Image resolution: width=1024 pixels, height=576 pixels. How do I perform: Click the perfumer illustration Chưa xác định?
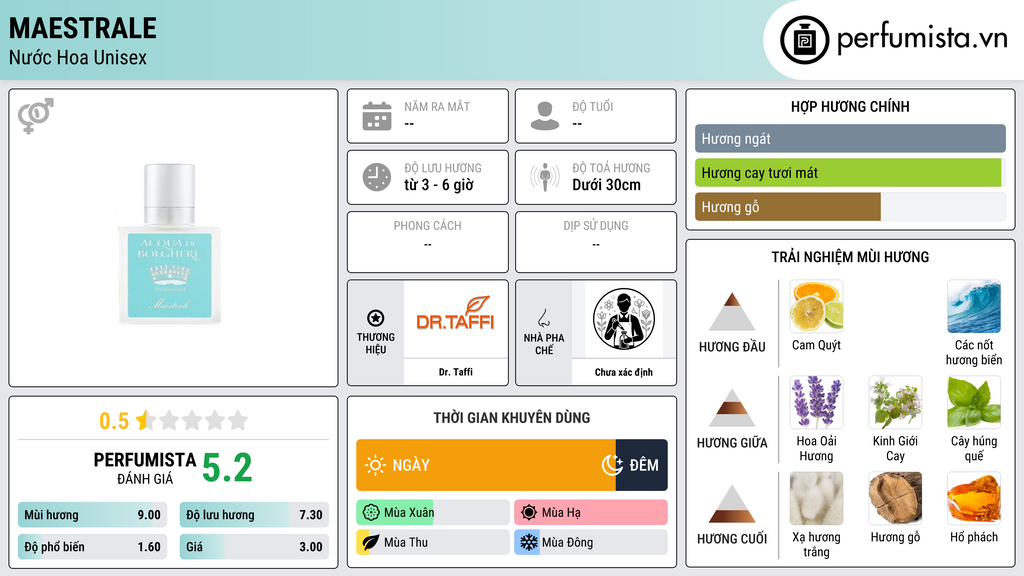(x=624, y=319)
